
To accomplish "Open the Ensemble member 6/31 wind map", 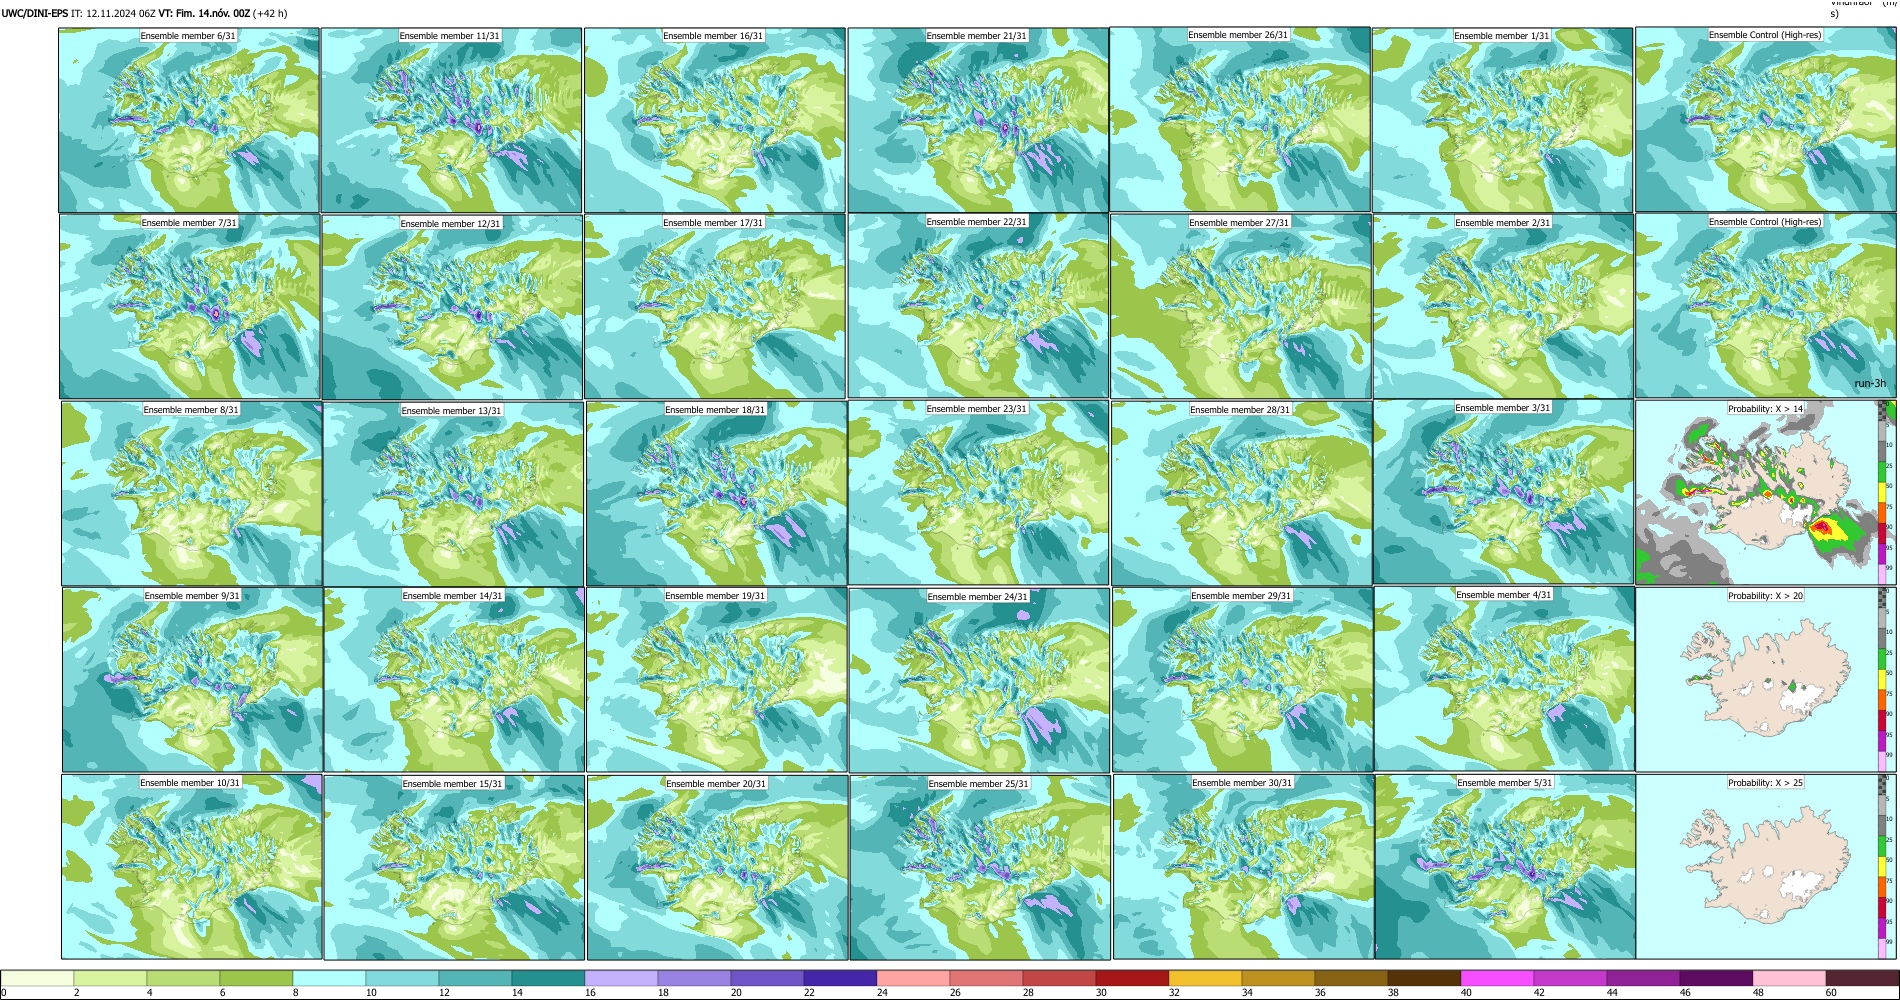I will coord(189,120).
